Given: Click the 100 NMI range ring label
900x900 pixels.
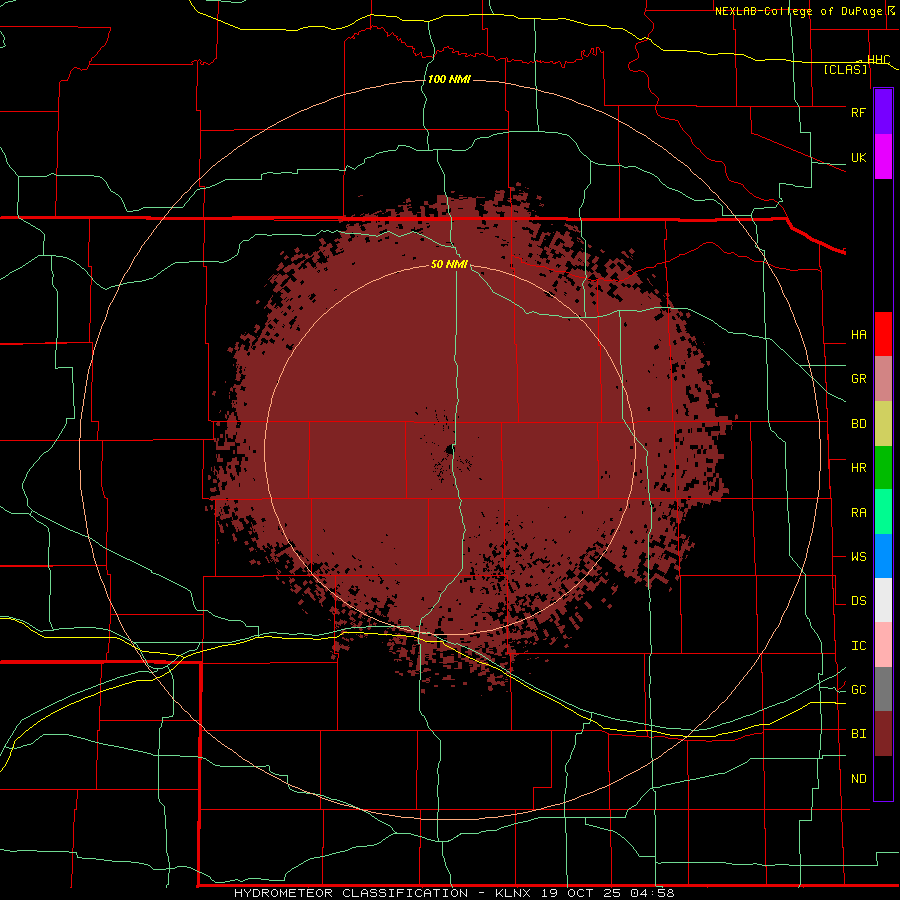Looking at the screenshot, I should pyautogui.click(x=449, y=79).
